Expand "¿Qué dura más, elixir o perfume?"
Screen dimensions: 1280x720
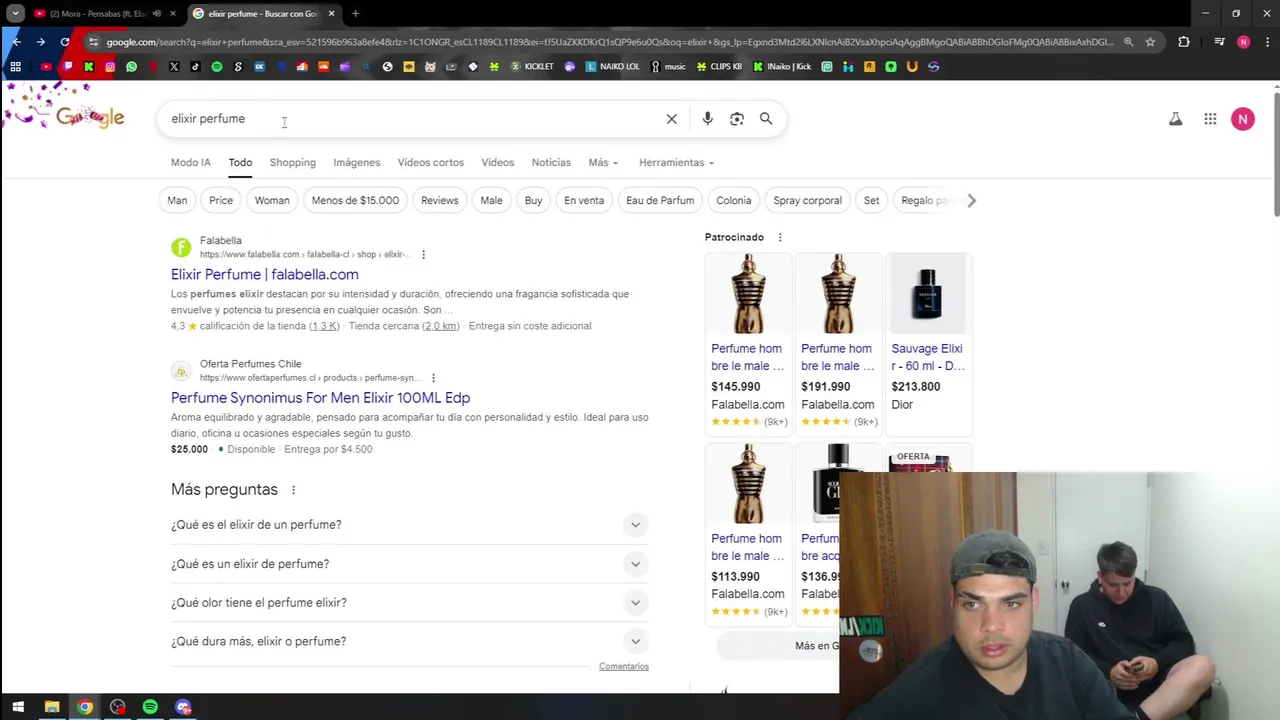[410, 641]
